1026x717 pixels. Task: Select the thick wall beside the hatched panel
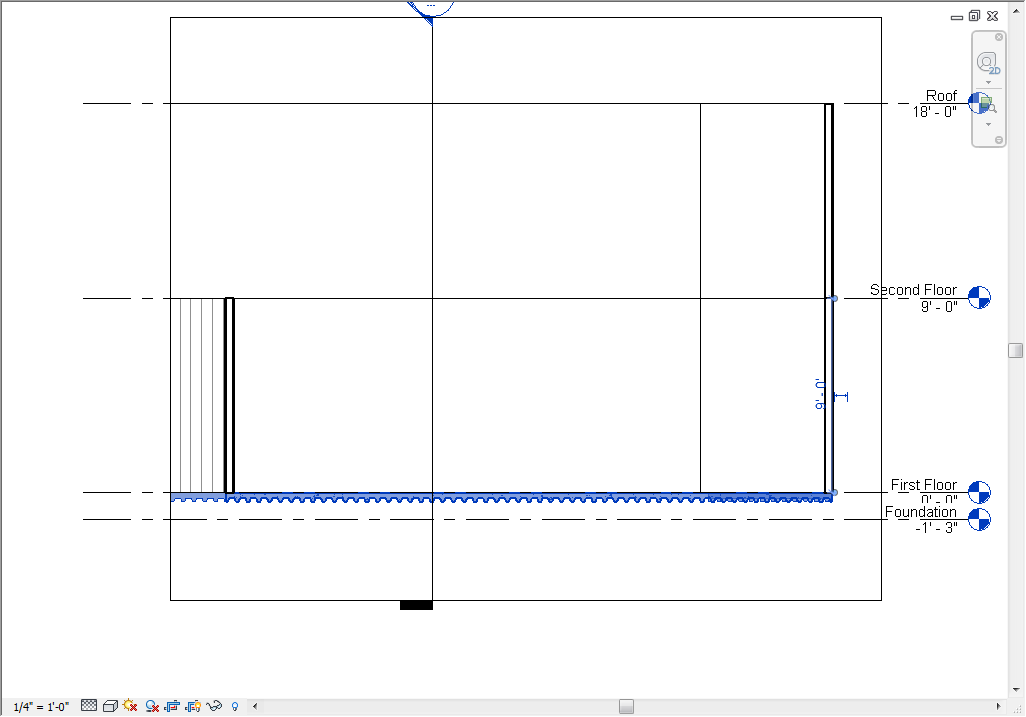tap(229, 395)
